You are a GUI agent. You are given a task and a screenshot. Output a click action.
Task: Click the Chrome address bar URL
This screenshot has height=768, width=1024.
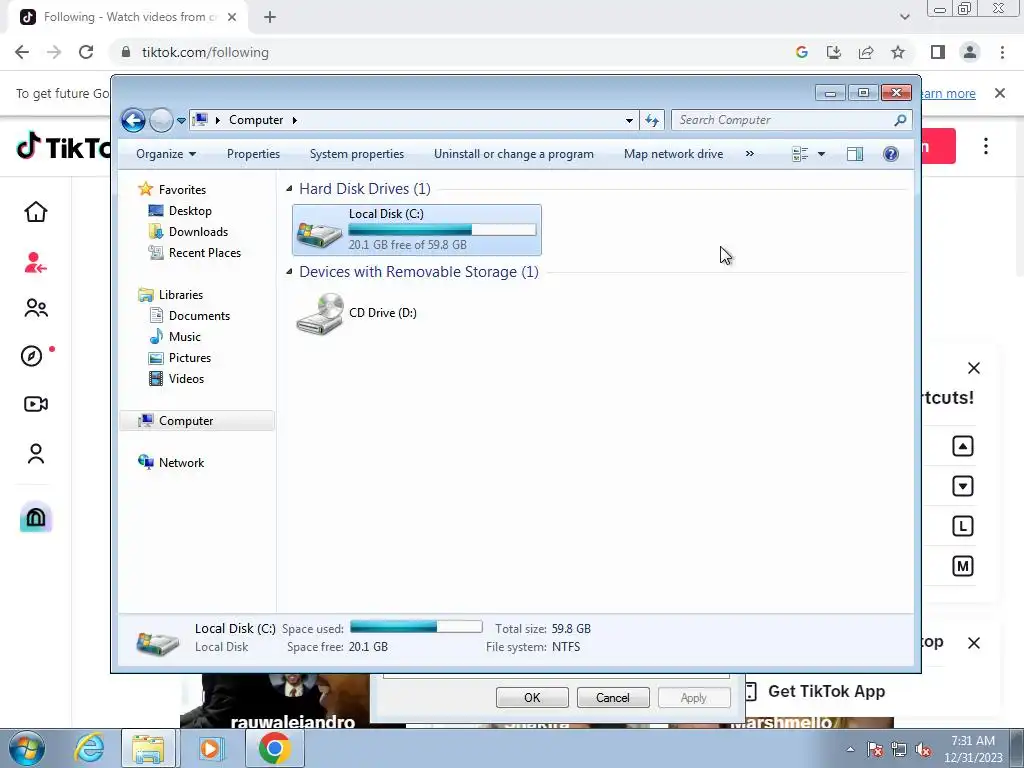[x=205, y=52]
